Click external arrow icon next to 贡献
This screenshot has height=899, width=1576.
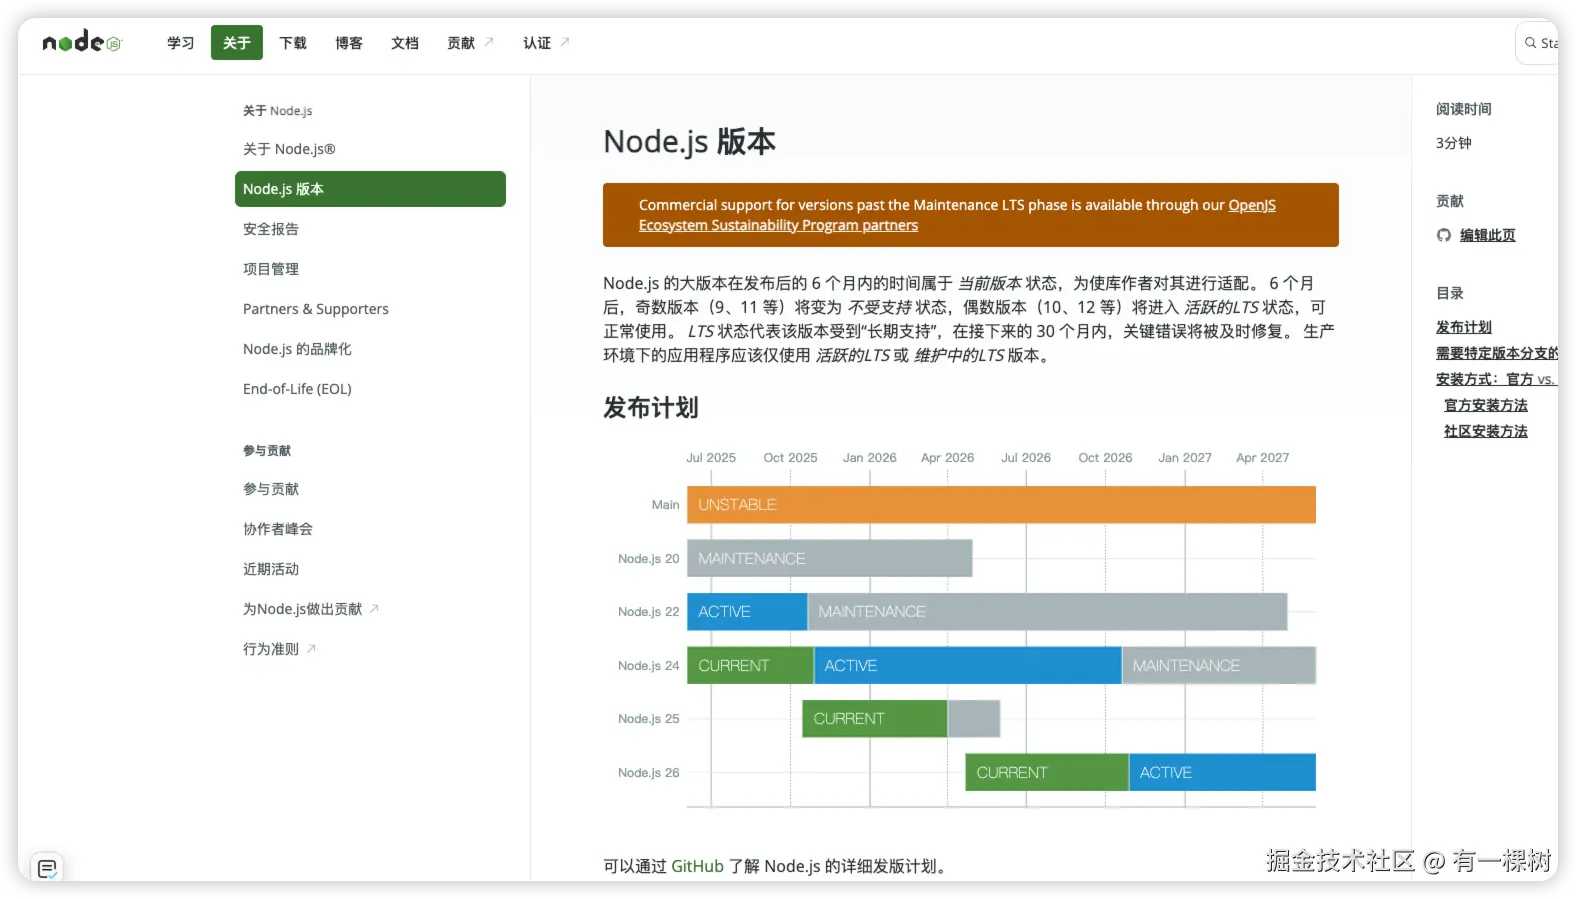pyautogui.click(x=489, y=42)
